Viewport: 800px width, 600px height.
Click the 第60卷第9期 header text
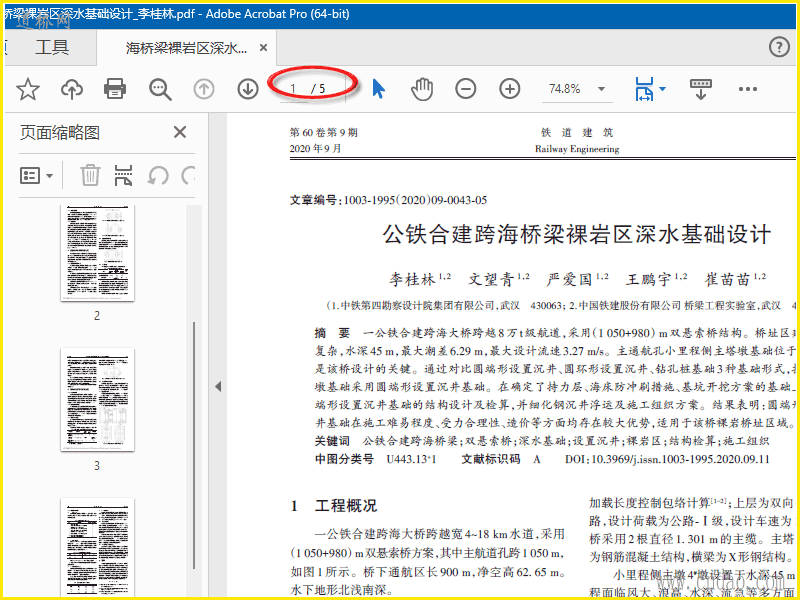pos(323,133)
